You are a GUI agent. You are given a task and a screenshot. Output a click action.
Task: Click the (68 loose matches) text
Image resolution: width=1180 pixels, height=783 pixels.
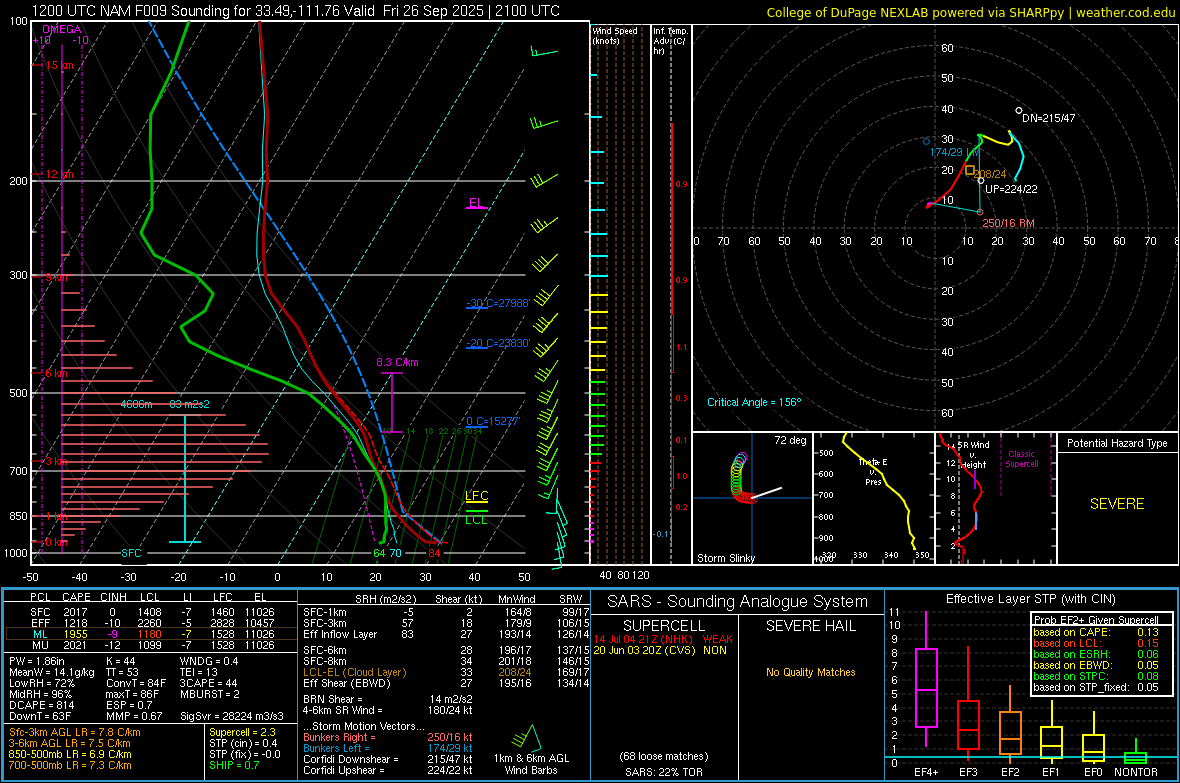tap(664, 756)
